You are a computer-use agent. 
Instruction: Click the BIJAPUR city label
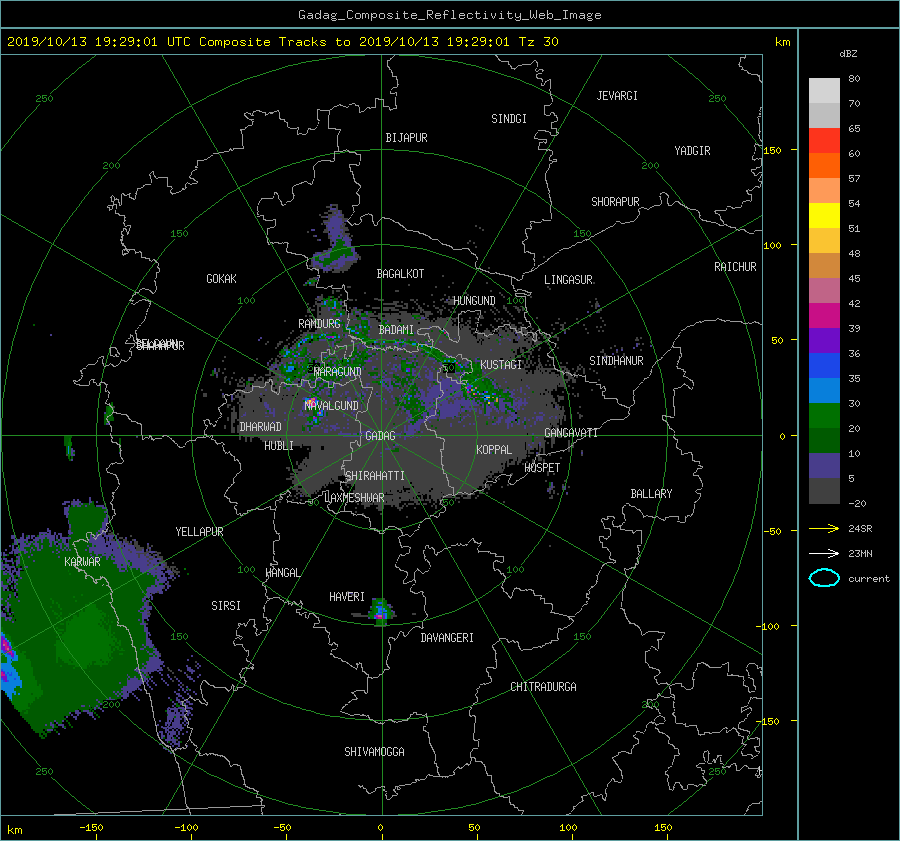406,138
